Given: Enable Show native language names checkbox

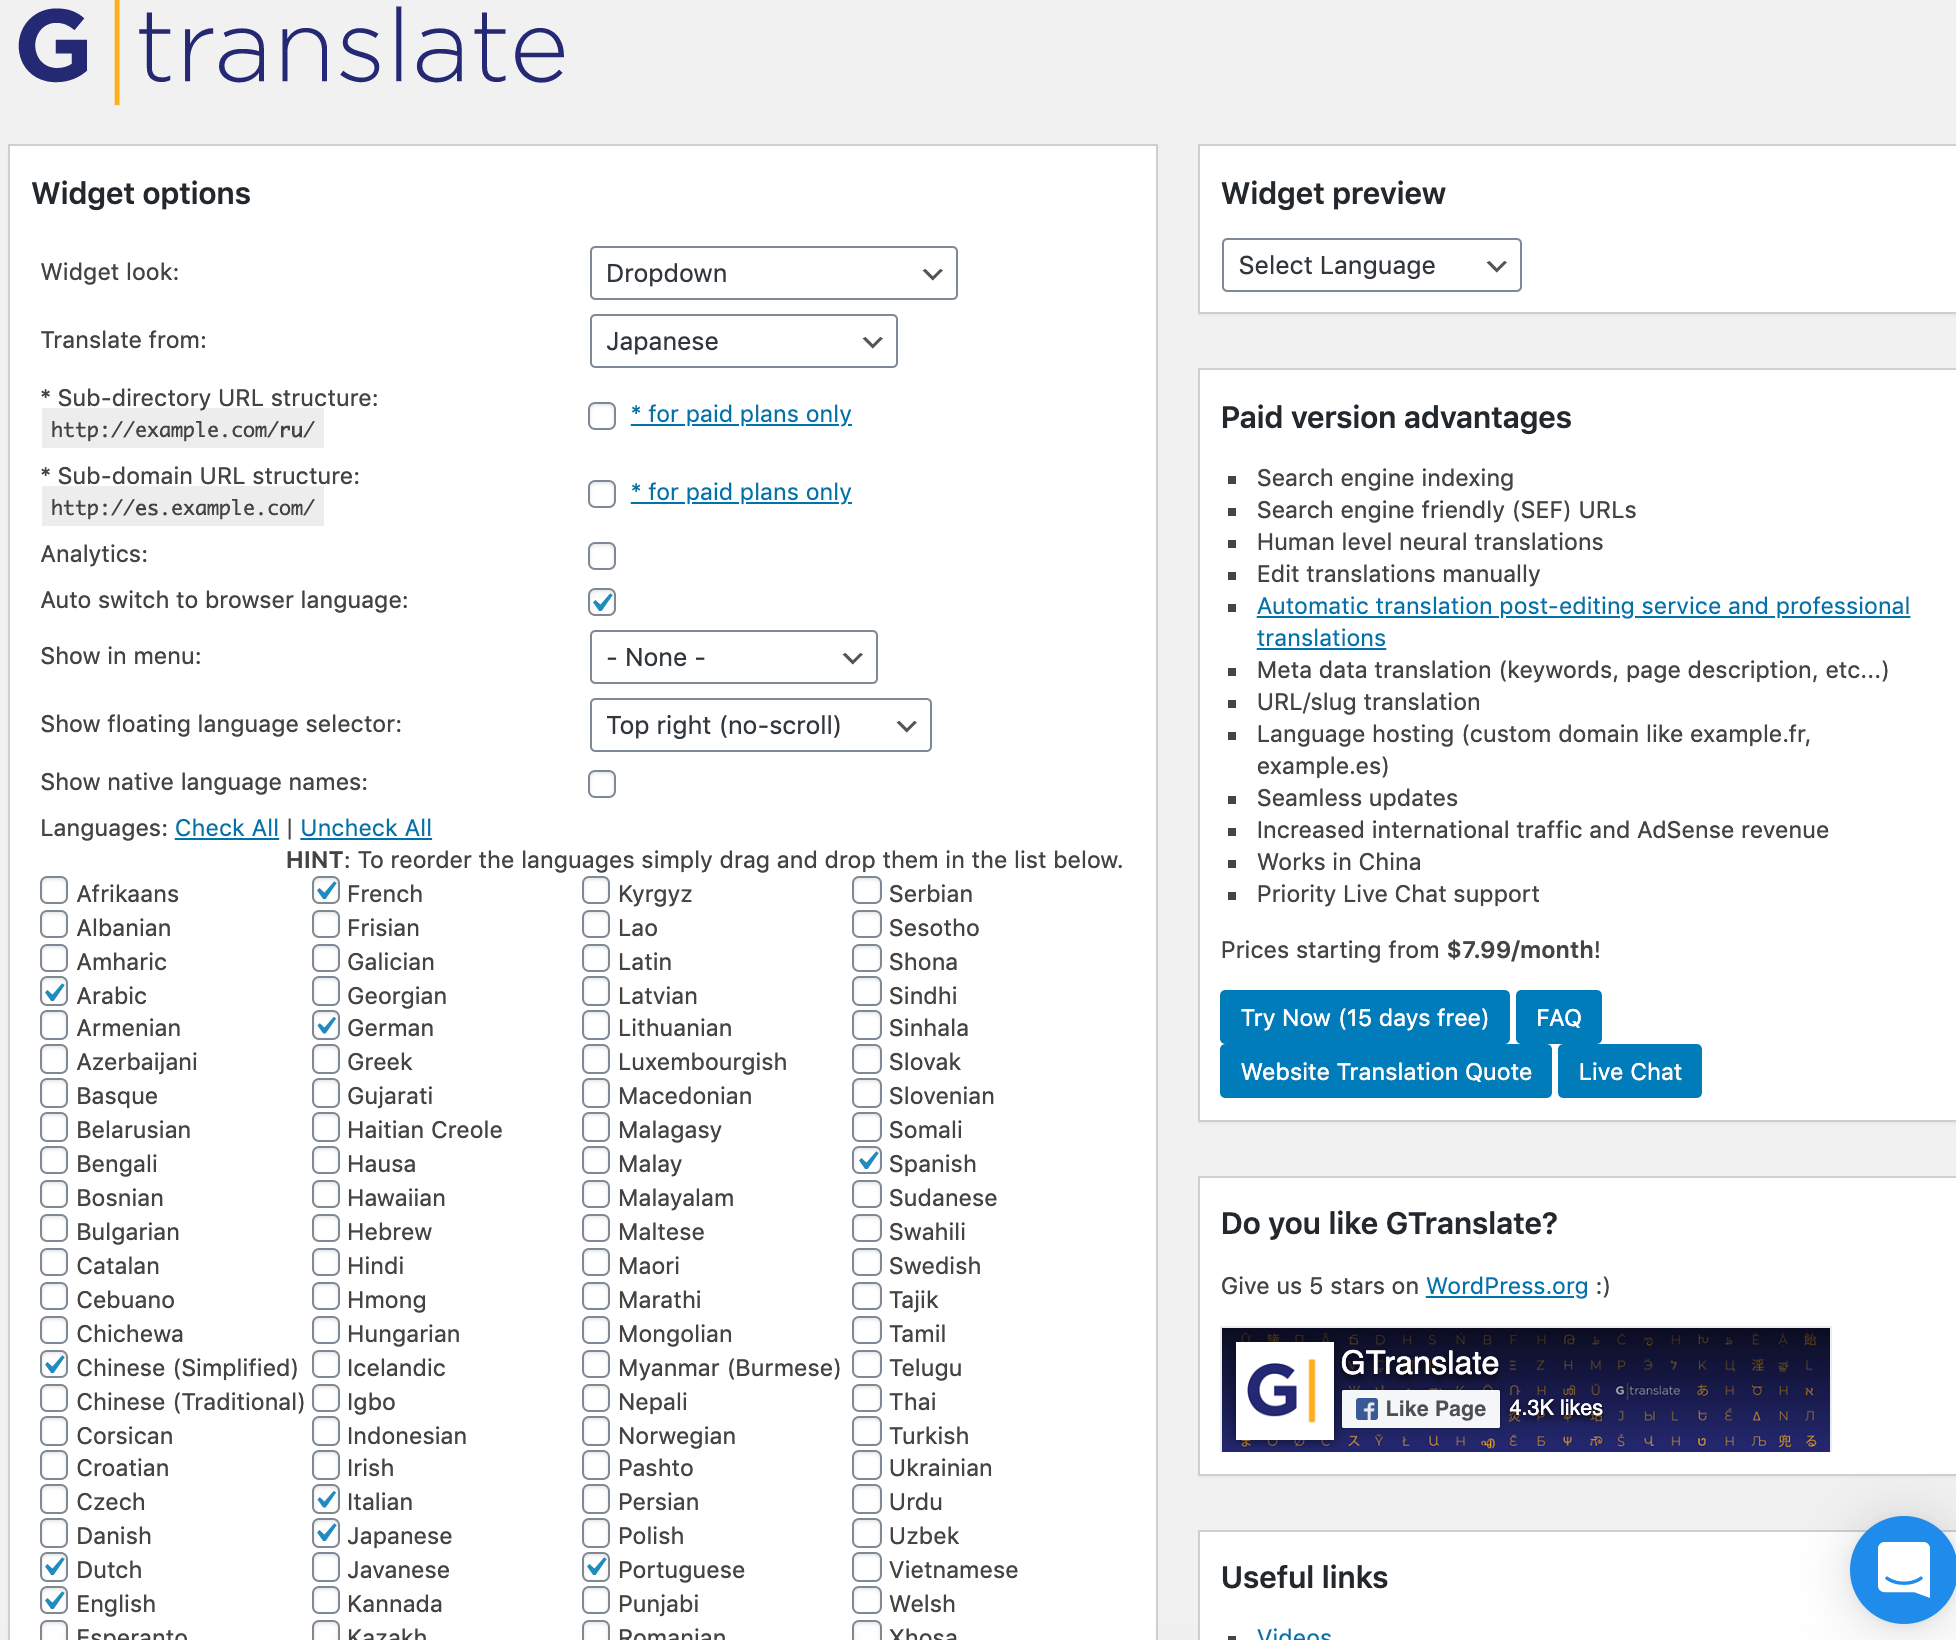Looking at the screenshot, I should tap(602, 784).
